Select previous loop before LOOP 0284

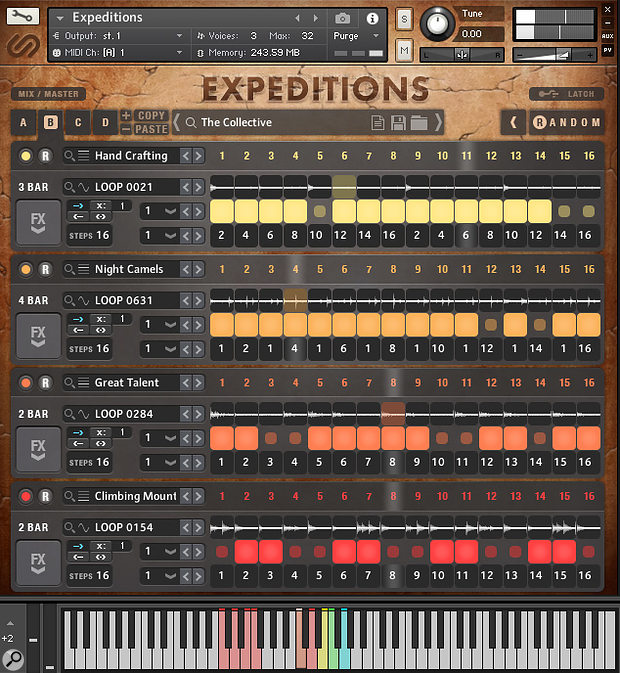coord(186,414)
